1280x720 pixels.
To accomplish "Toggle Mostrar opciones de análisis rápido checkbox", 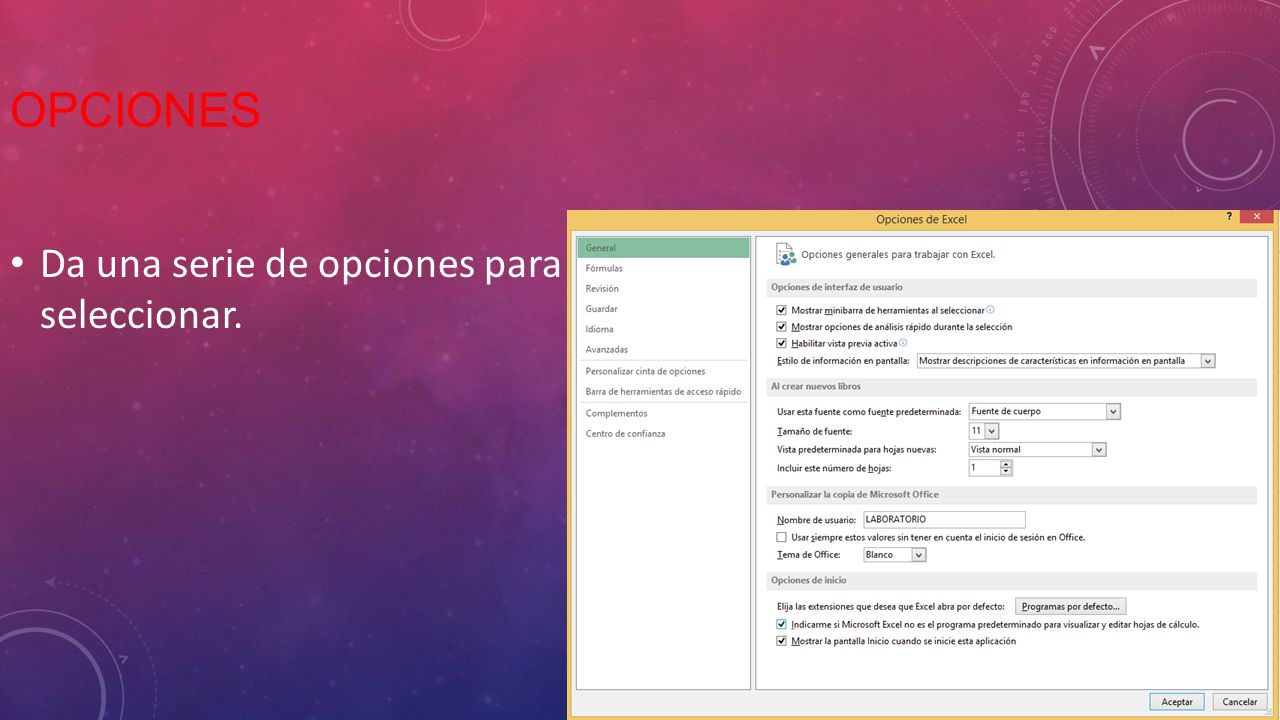I will (782, 327).
